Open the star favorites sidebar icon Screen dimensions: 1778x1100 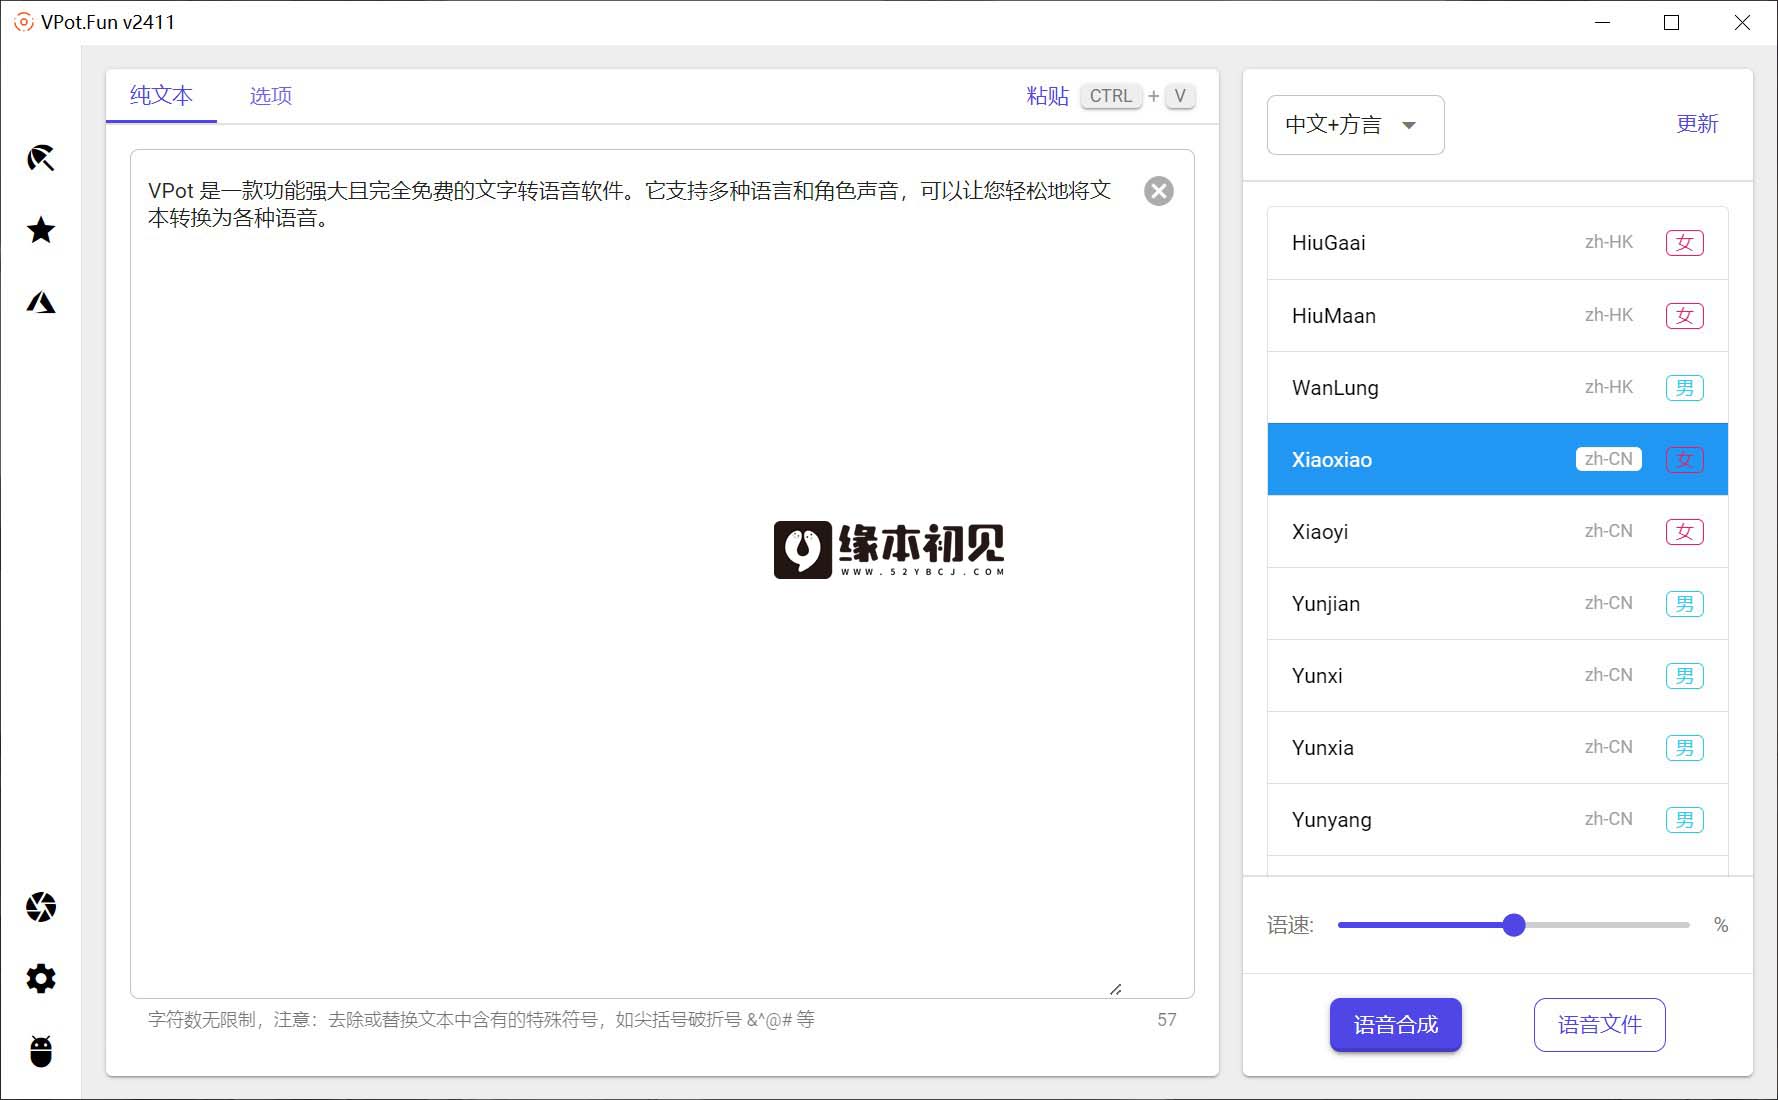[x=41, y=230]
